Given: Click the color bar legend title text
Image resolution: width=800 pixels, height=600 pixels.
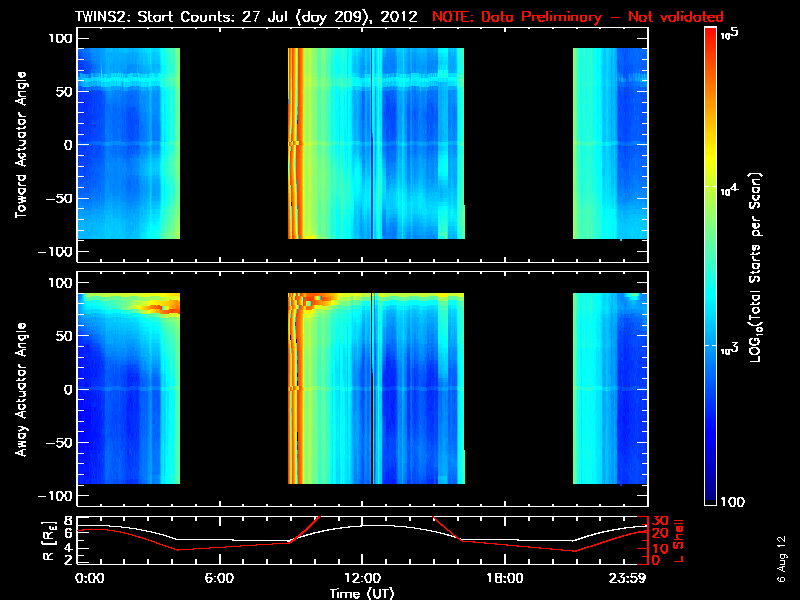Looking at the screenshot, I should coord(755,267).
